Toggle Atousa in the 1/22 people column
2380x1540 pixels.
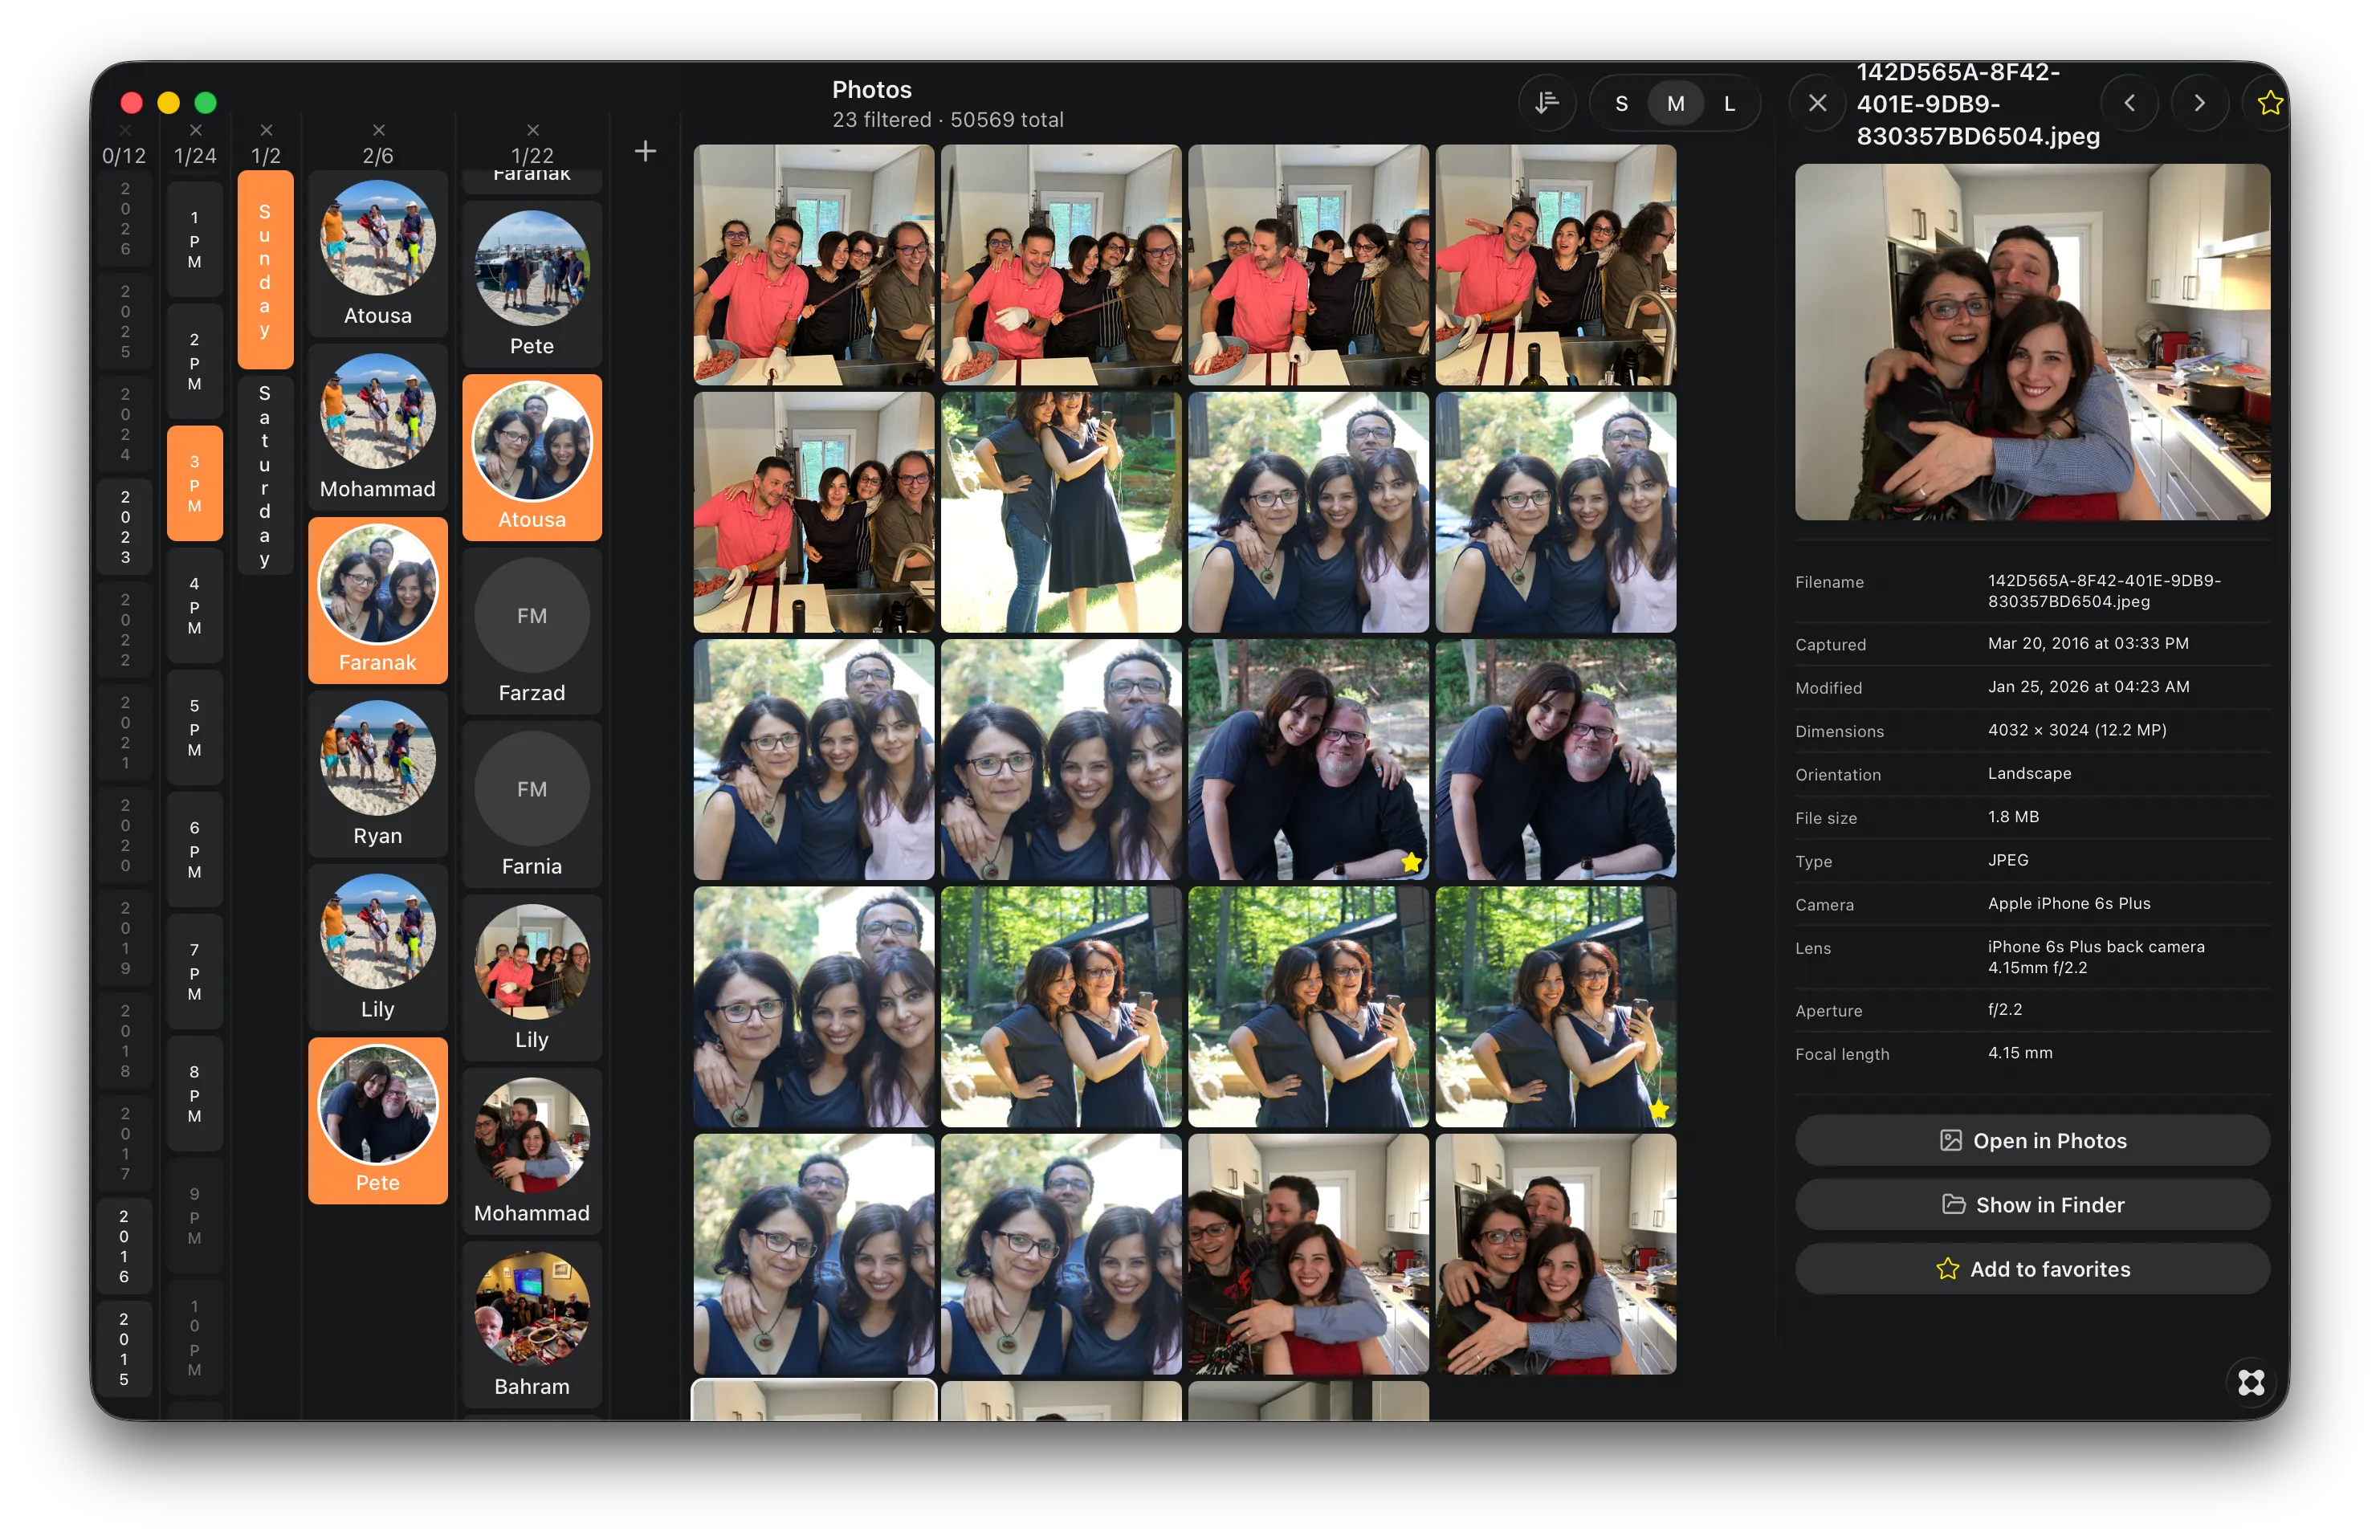point(532,458)
